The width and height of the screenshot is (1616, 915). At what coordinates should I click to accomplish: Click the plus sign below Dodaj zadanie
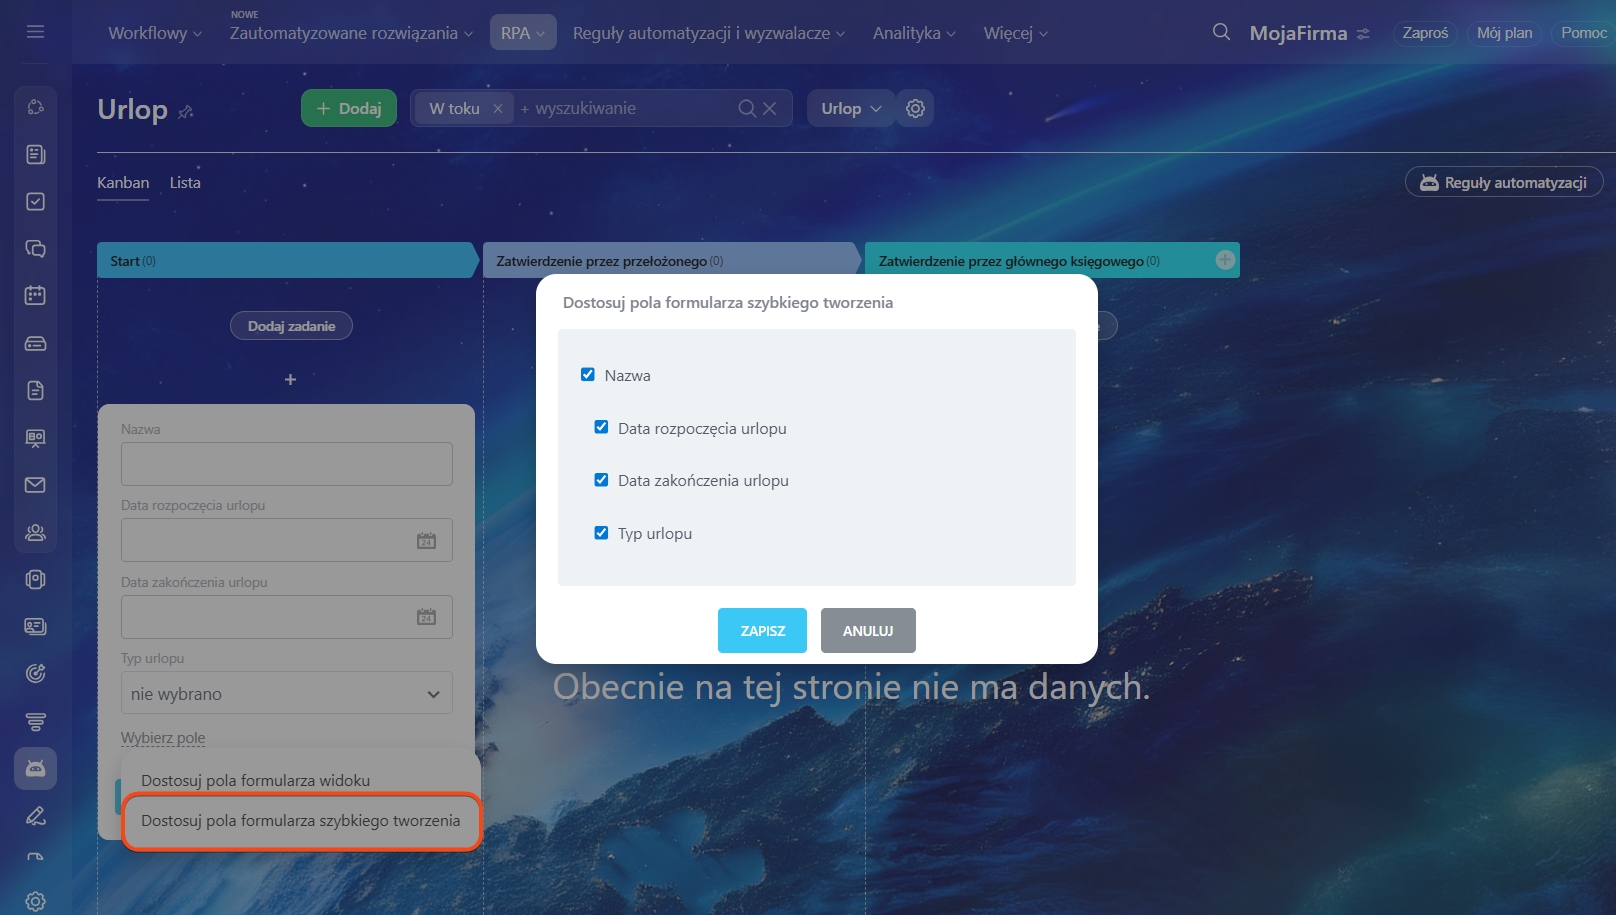point(290,379)
